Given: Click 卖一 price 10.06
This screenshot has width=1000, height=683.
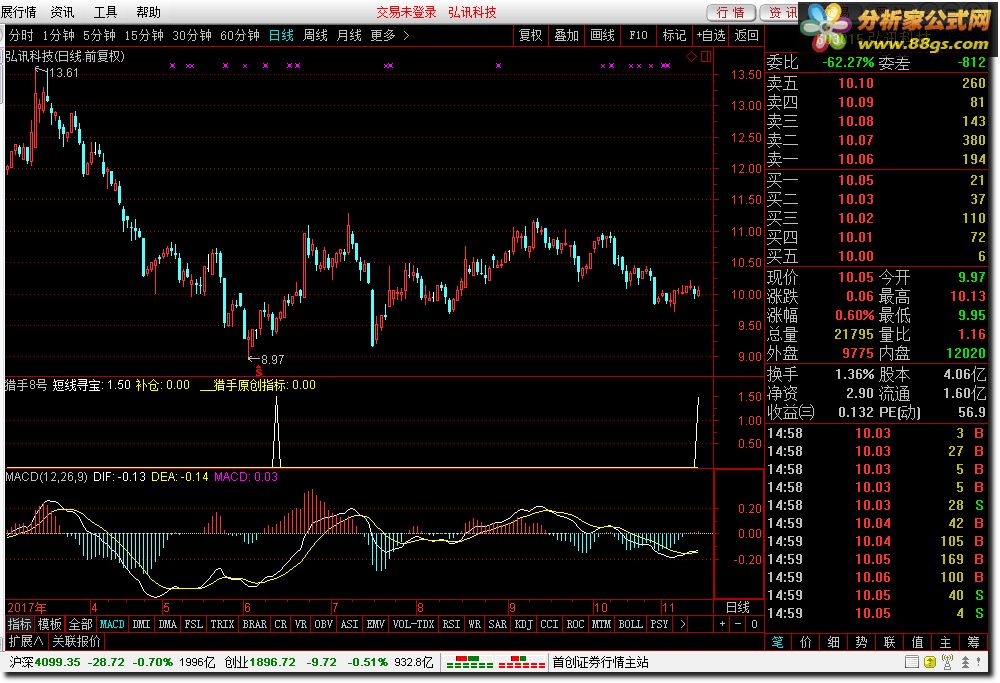Looking at the screenshot, I should click(856, 159).
